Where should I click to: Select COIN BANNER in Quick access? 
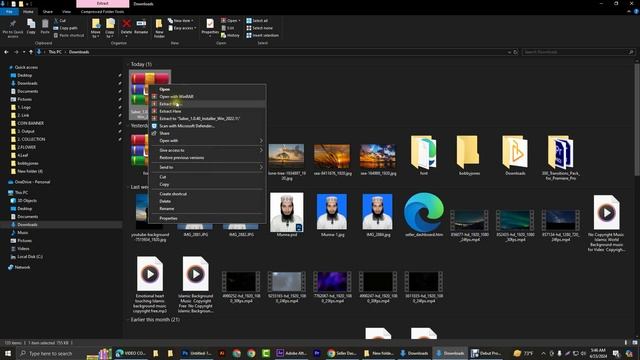(x=31, y=123)
